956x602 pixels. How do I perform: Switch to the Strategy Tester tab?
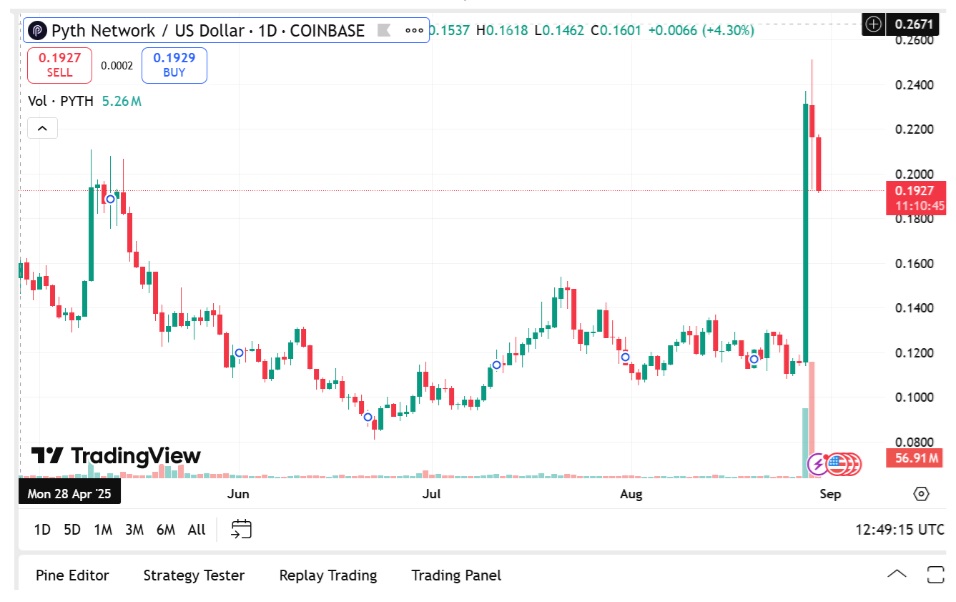[194, 576]
